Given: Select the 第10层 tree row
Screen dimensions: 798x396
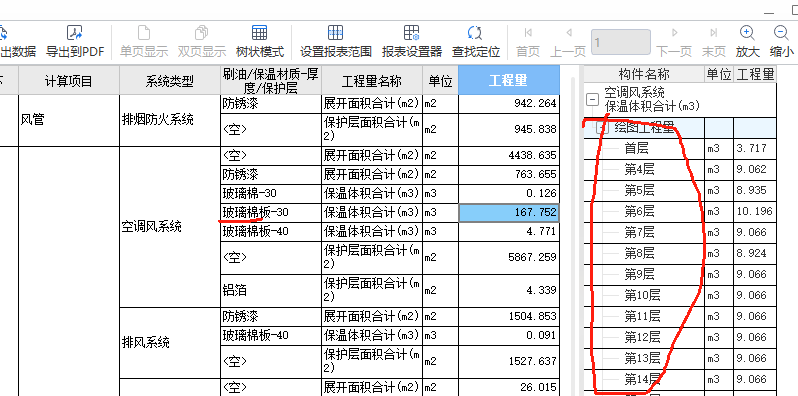Looking at the screenshot, I should click(x=680, y=295).
